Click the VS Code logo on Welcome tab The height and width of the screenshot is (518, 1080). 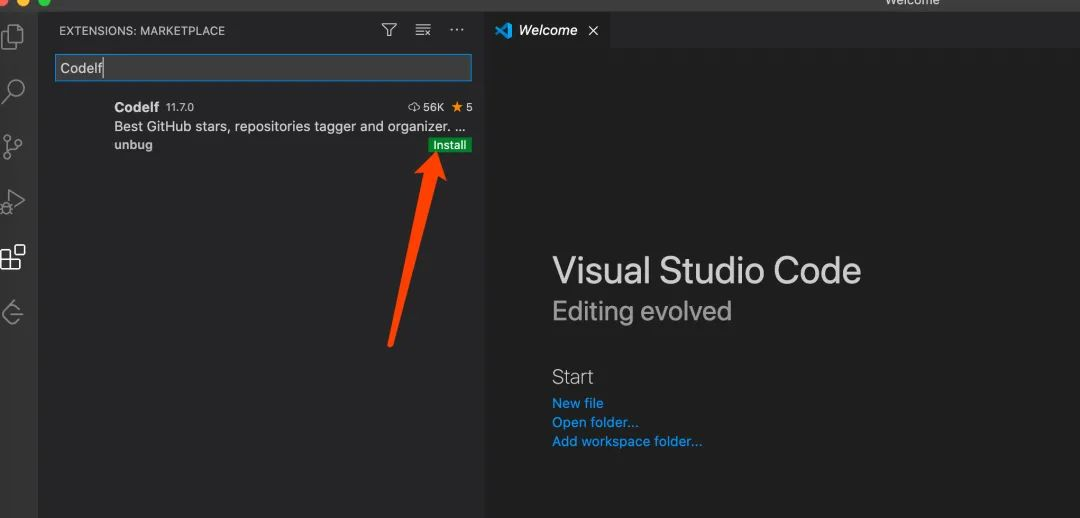coord(503,30)
